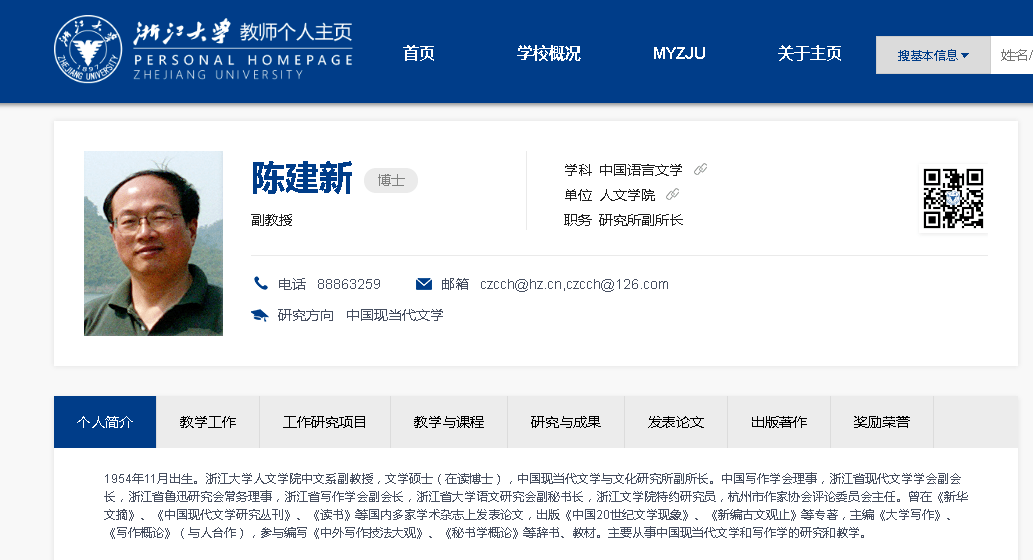The image size is (1033, 560).
Task: Click the email text czcch@hz.cn,czcch@126.com
Action: pyautogui.click(x=574, y=284)
